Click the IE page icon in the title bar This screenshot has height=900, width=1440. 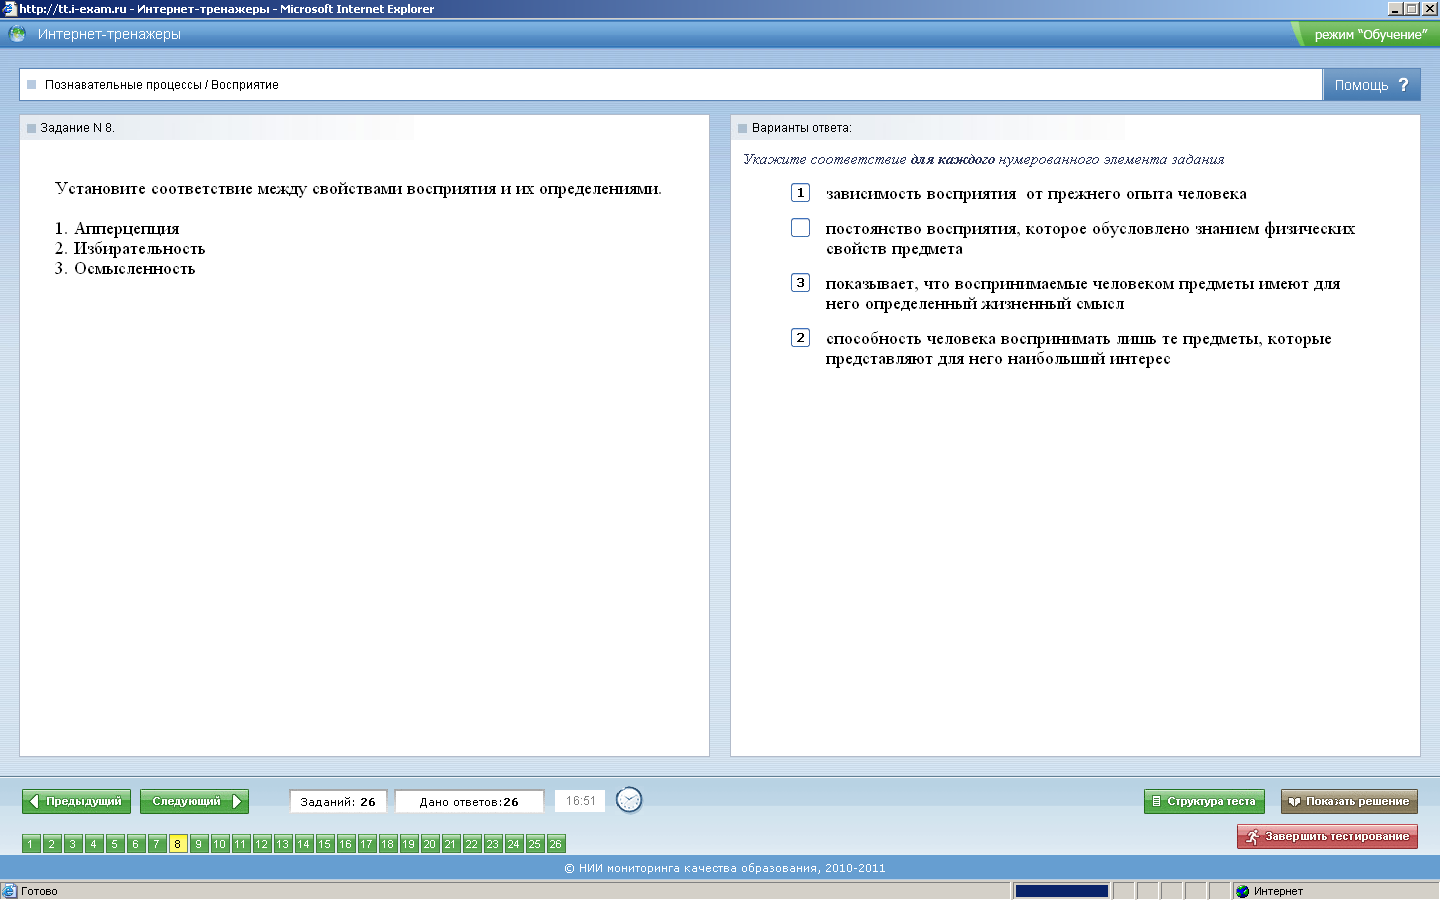(9, 9)
